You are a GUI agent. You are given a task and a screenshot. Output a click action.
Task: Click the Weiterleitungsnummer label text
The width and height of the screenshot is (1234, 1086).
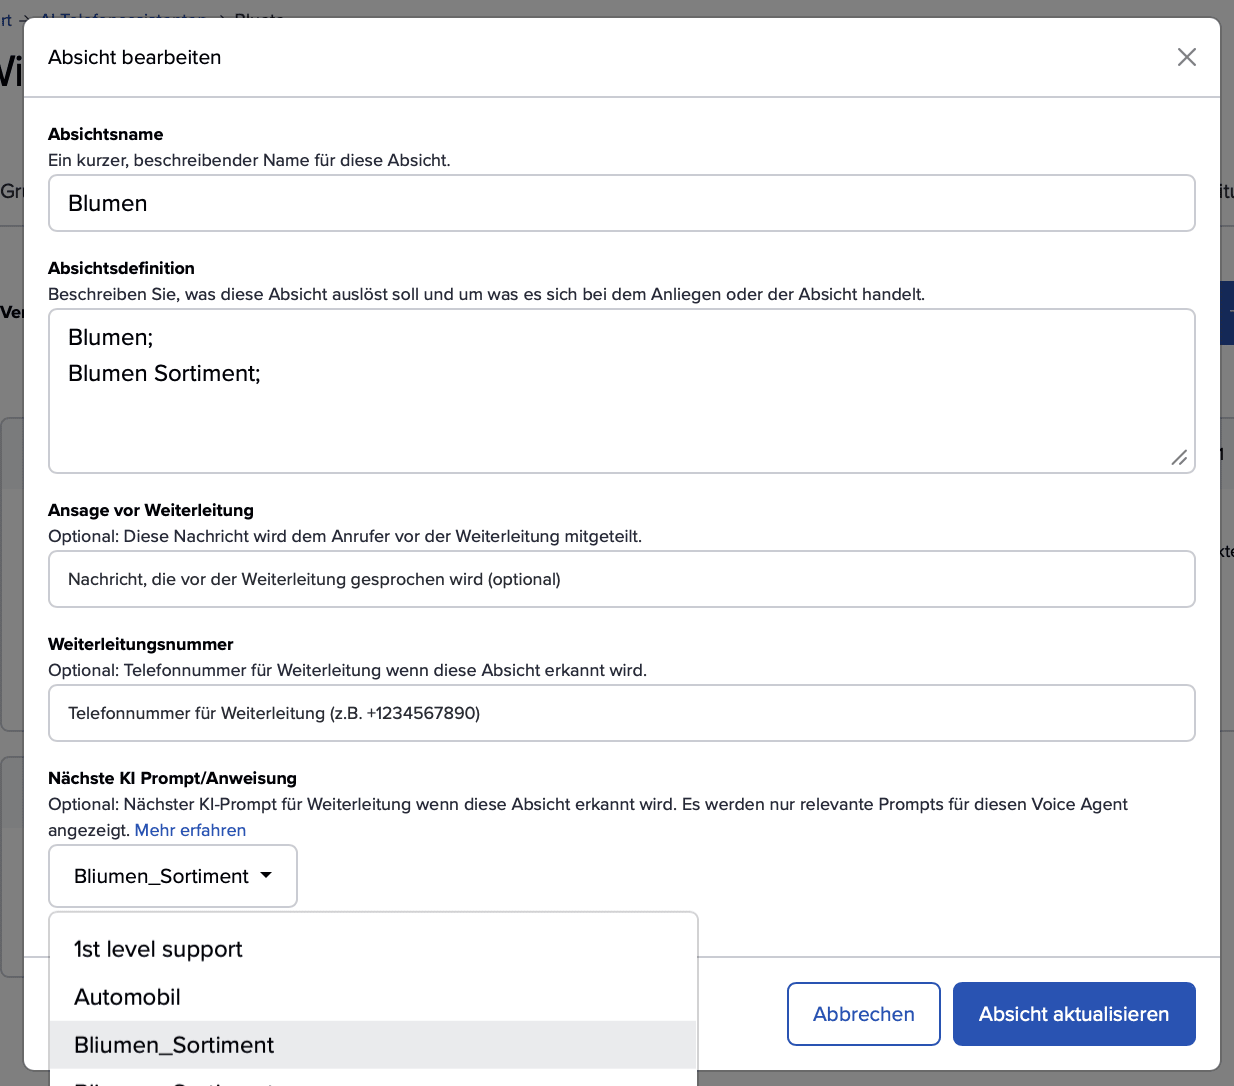coord(141,644)
